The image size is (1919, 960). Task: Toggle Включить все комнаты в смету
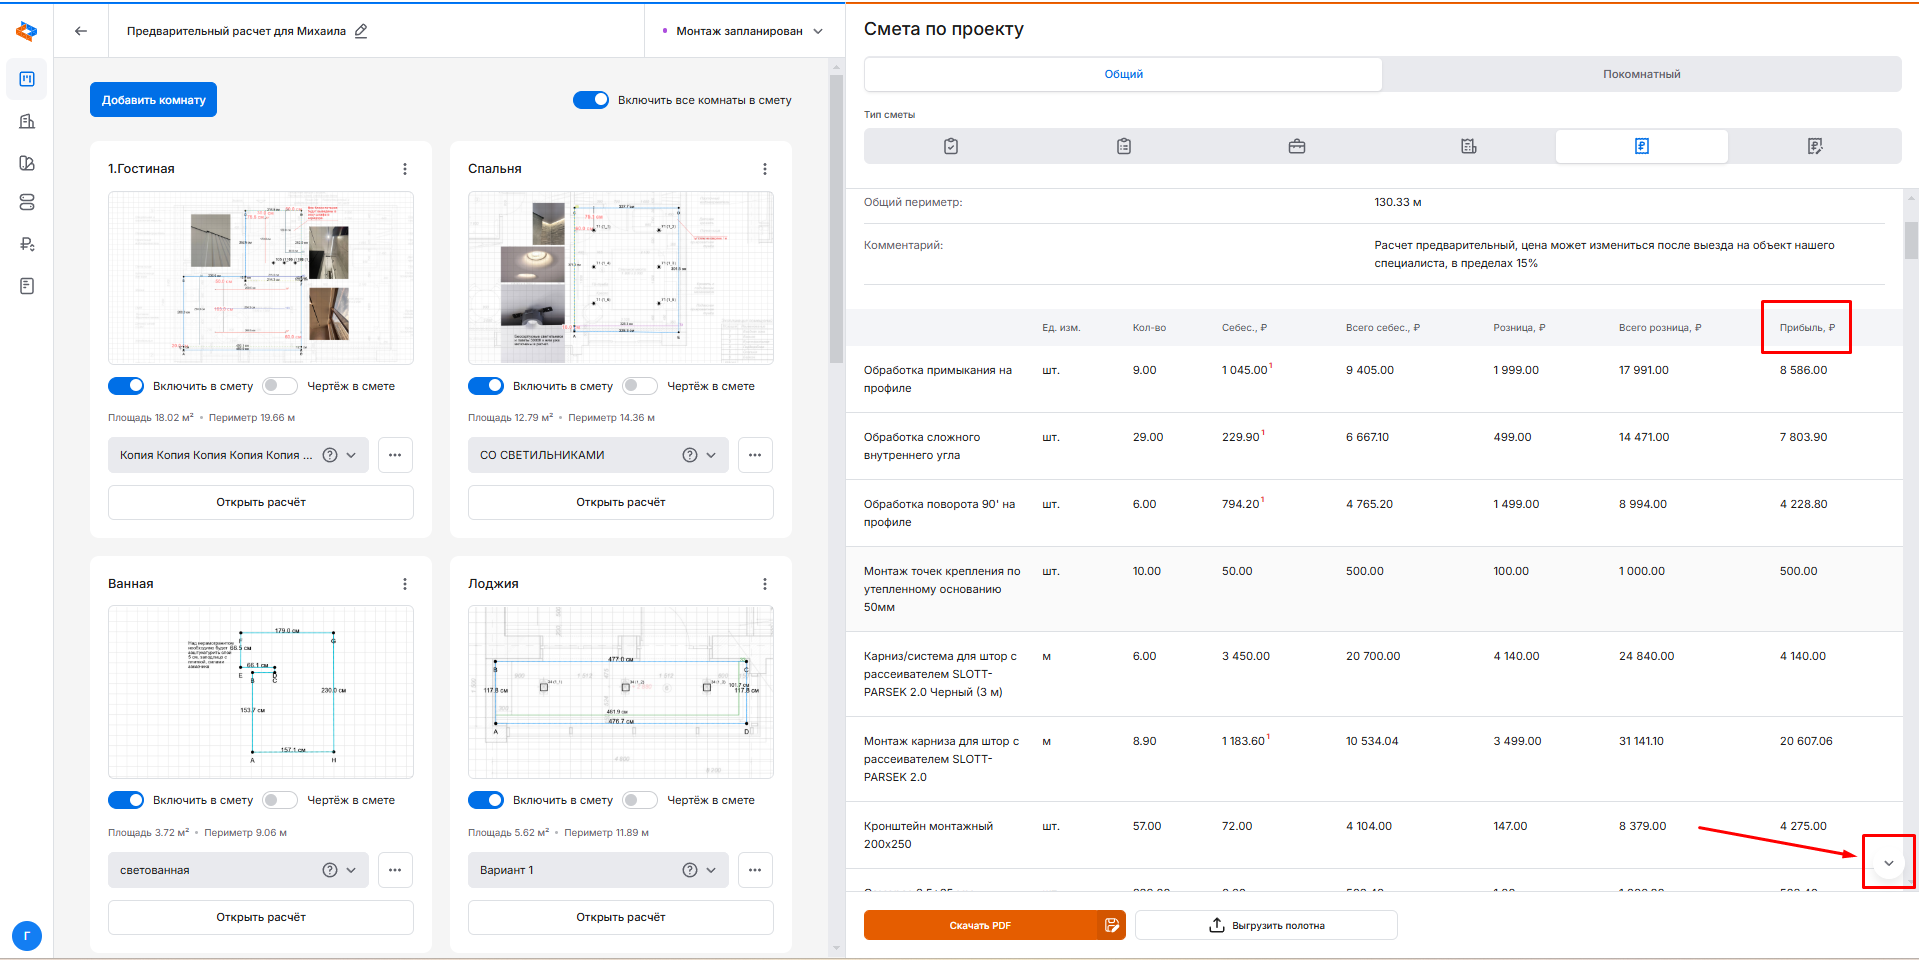coord(591,100)
